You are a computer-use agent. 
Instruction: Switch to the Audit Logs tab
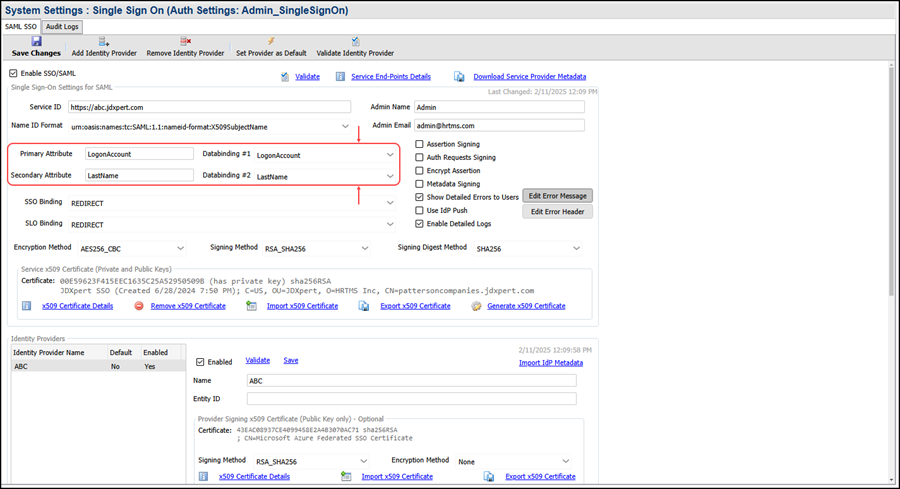[63, 26]
